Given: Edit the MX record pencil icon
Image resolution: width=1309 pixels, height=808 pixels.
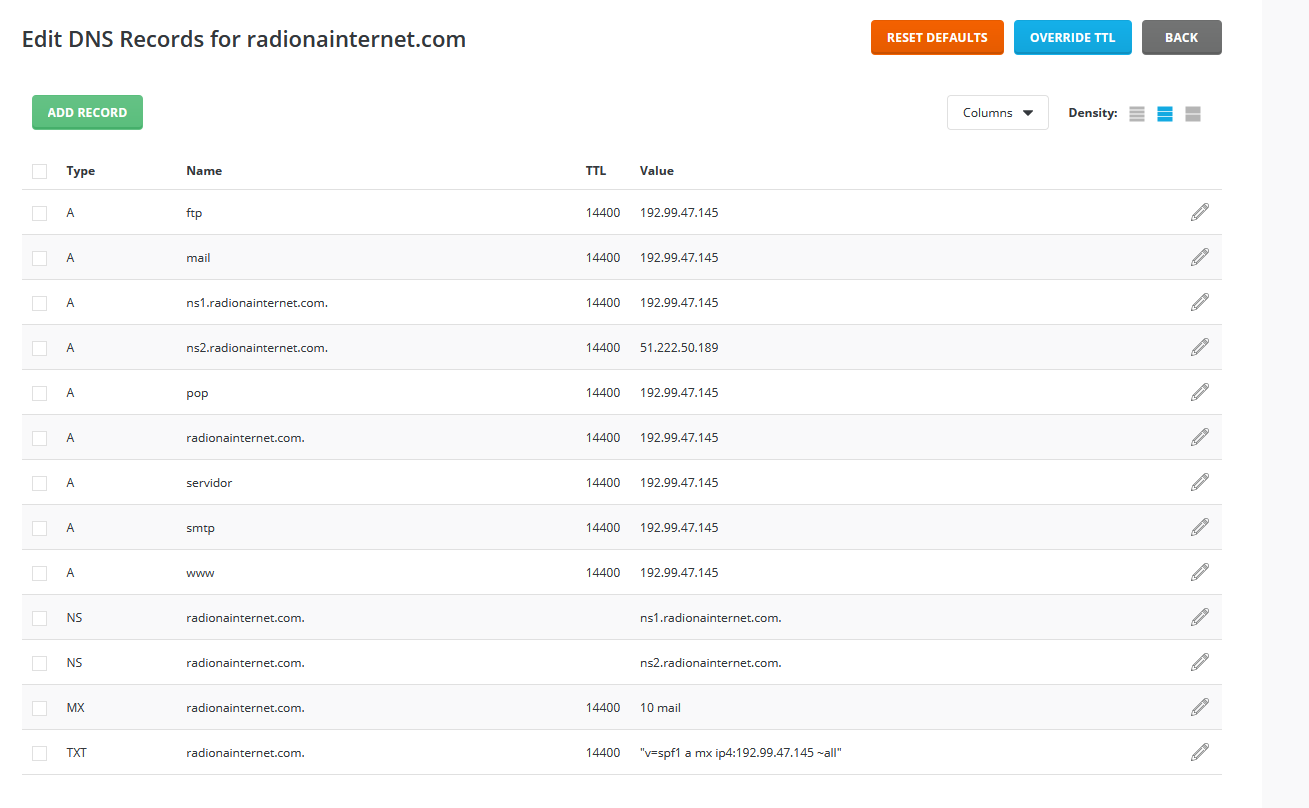Looking at the screenshot, I should point(1200,707).
